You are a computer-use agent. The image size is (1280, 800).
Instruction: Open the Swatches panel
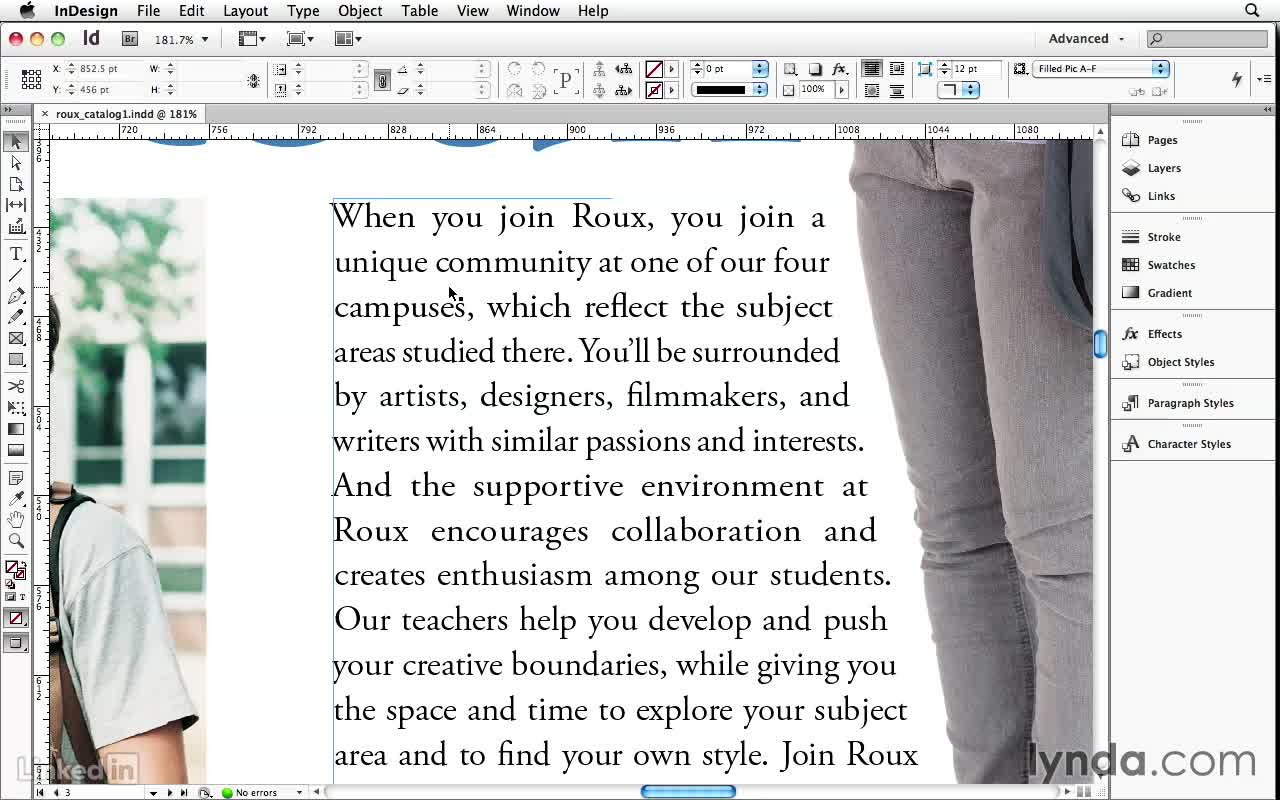click(1171, 265)
